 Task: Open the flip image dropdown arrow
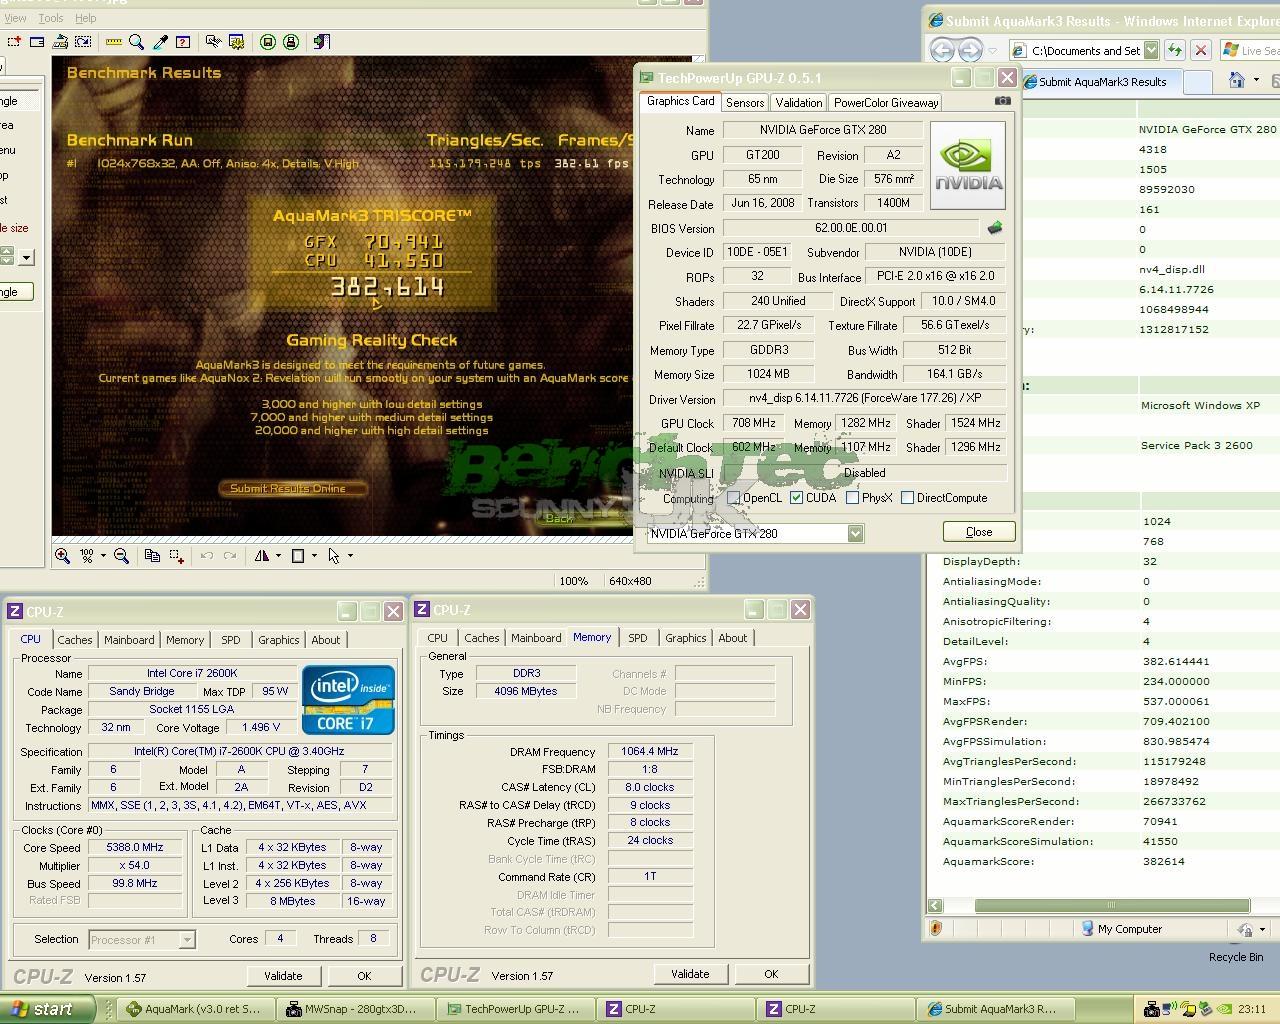click(x=278, y=556)
